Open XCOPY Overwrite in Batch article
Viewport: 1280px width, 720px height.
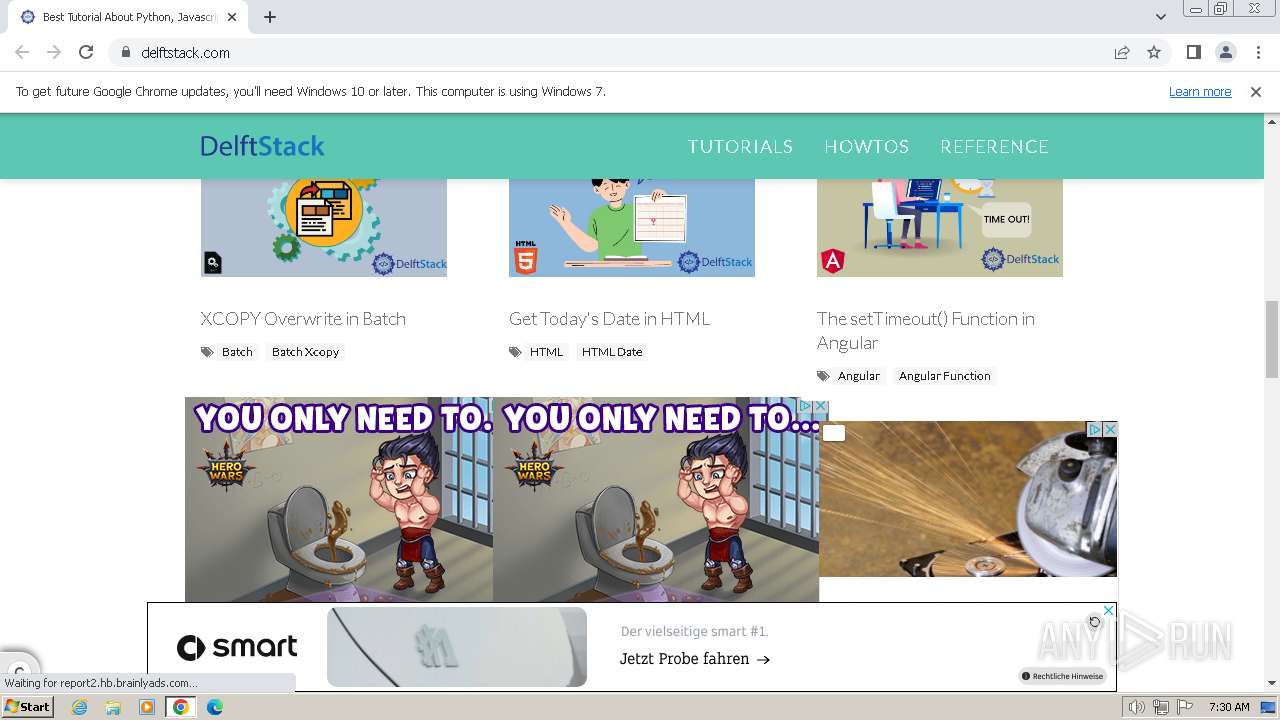(x=303, y=318)
